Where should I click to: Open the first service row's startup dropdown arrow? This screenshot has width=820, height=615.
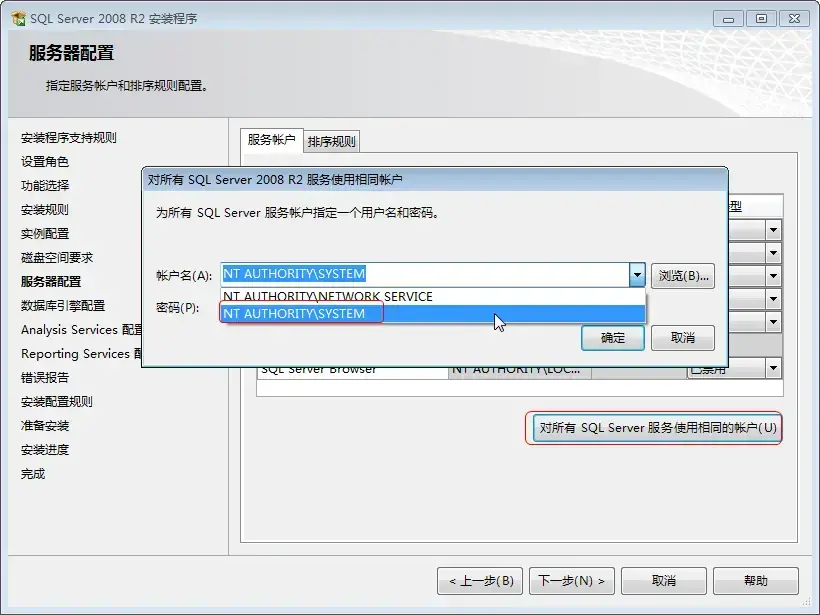tap(773, 230)
